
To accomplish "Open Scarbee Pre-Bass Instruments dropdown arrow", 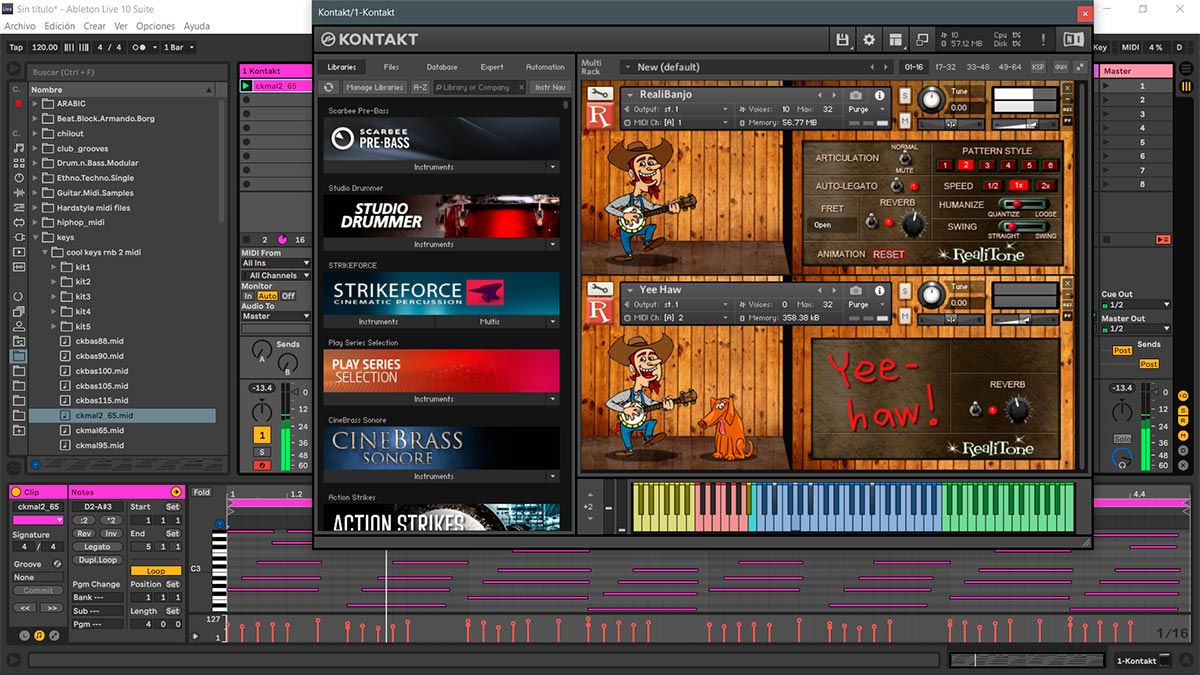I will (552, 167).
